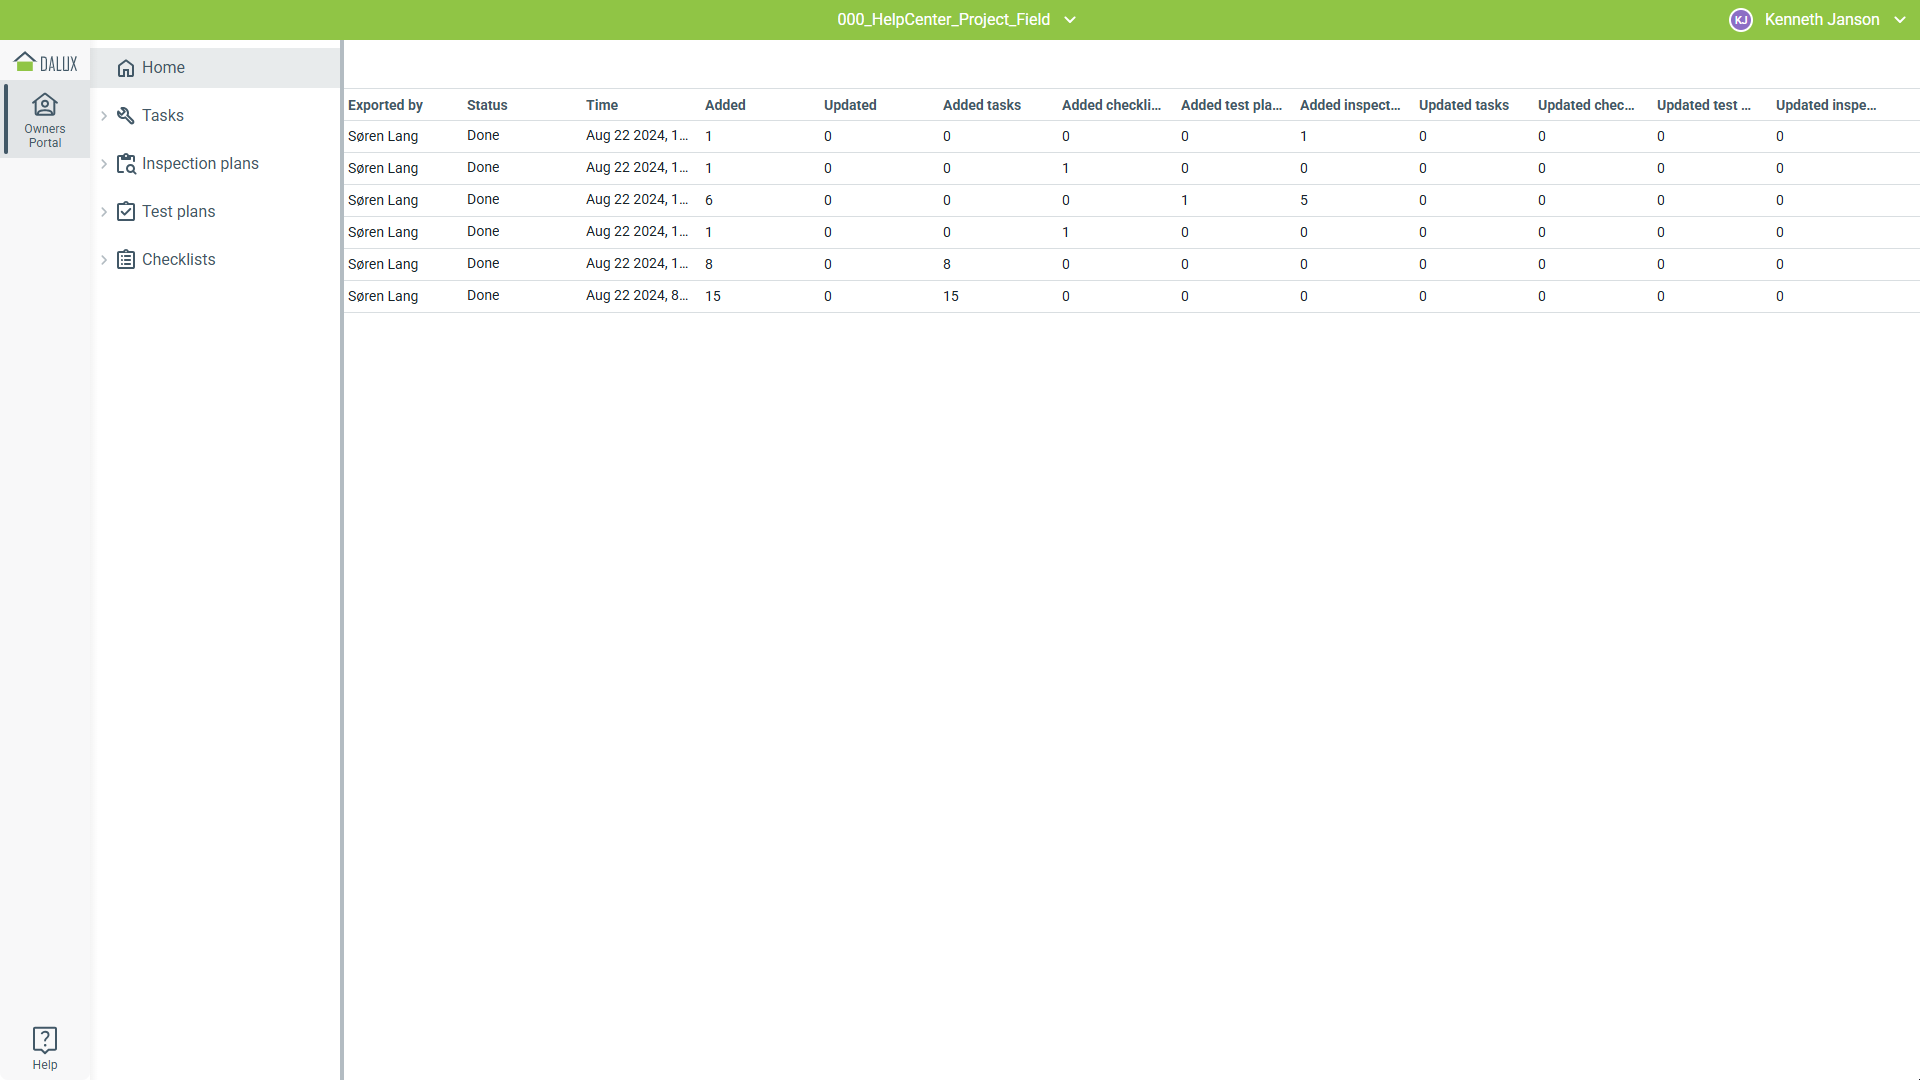
Task: Select the Home menu item
Action: [163, 68]
